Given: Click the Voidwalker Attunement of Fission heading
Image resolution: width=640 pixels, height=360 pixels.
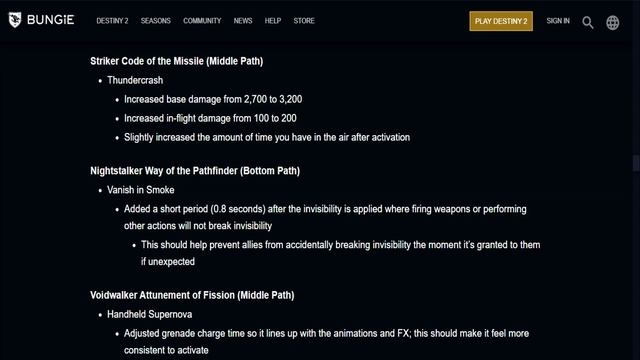Looking at the screenshot, I should 192,296.
